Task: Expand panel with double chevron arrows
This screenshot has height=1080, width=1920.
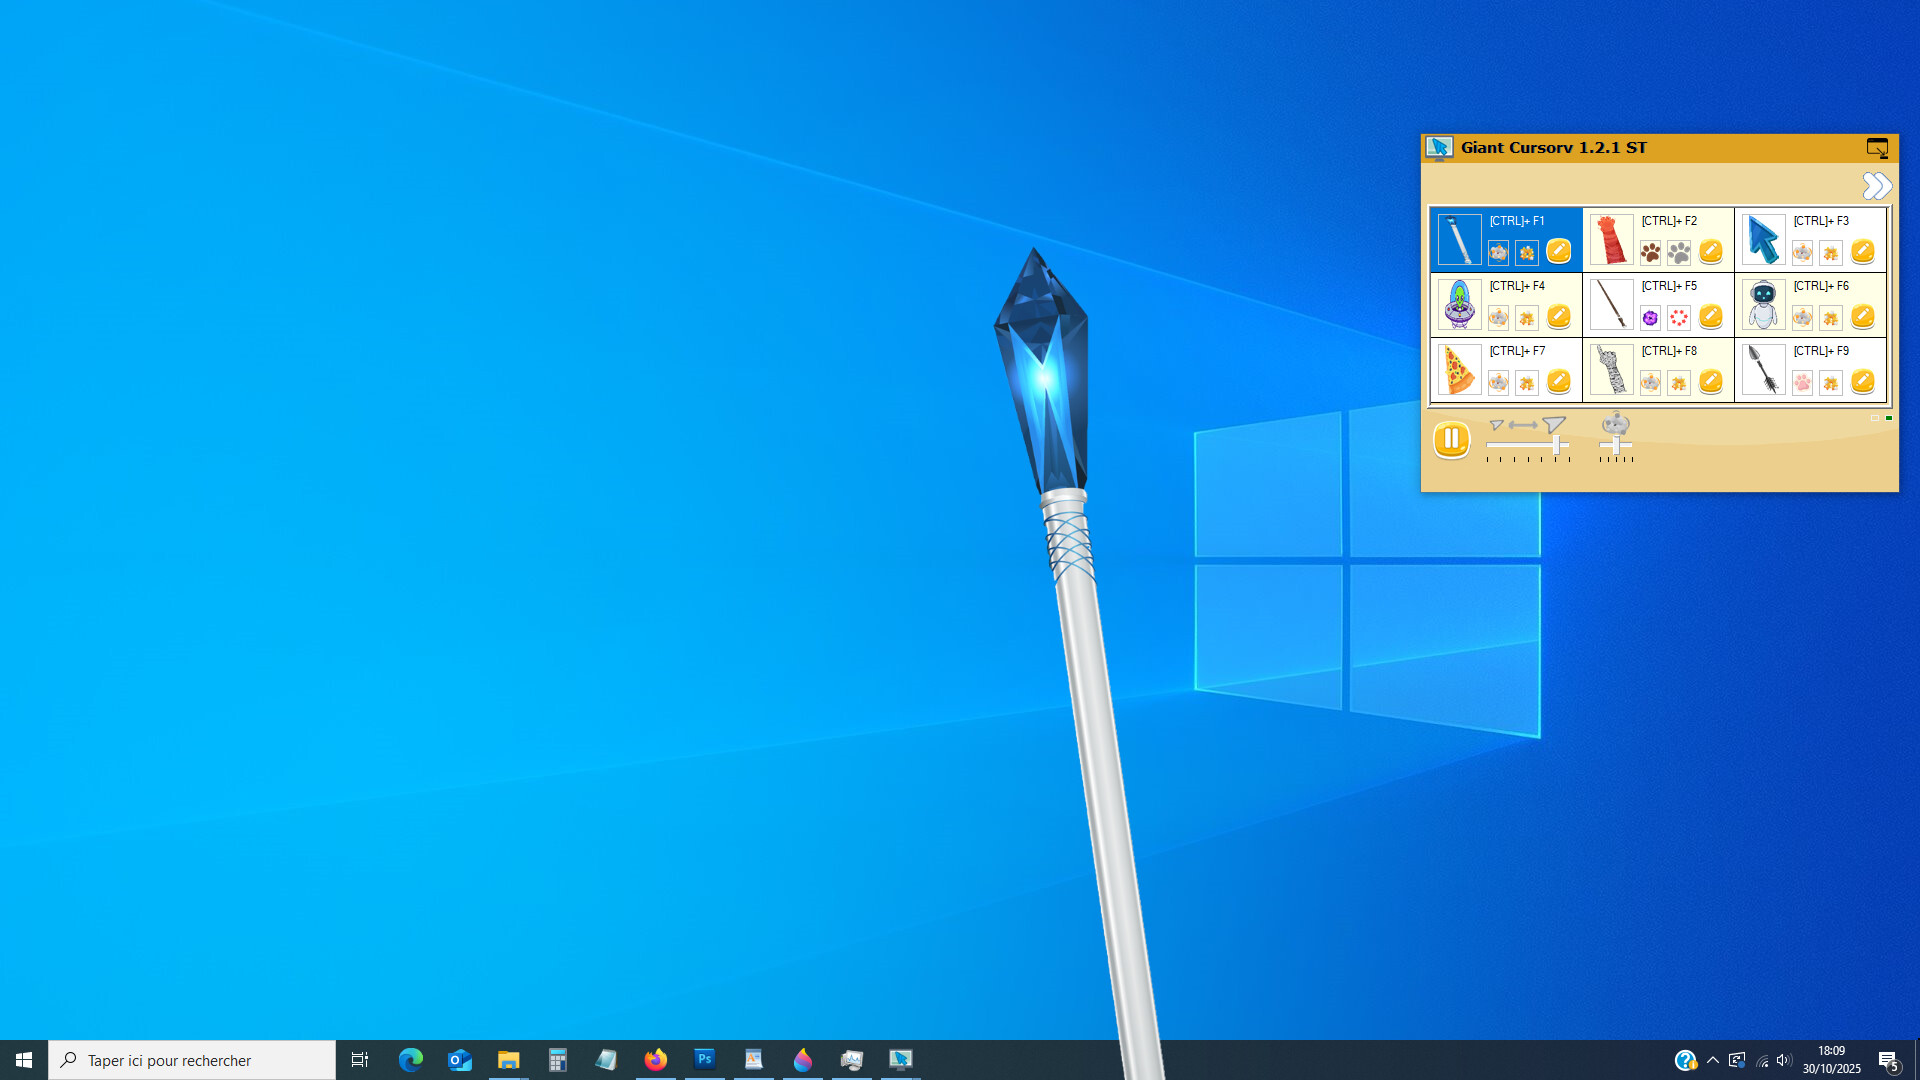Action: pos(1876,186)
